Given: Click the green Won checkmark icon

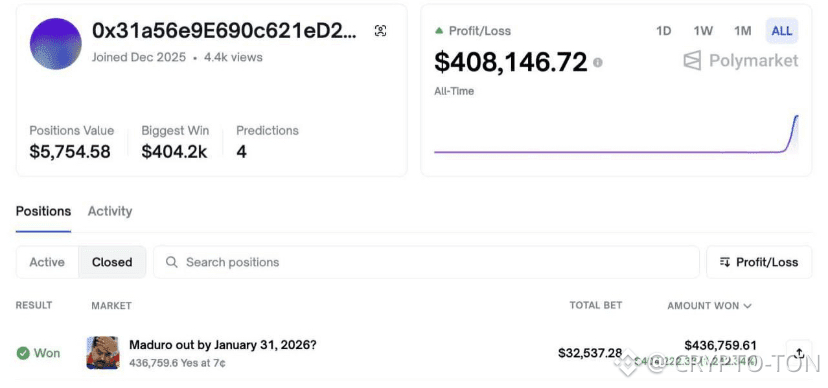Looking at the screenshot, I should (23, 353).
